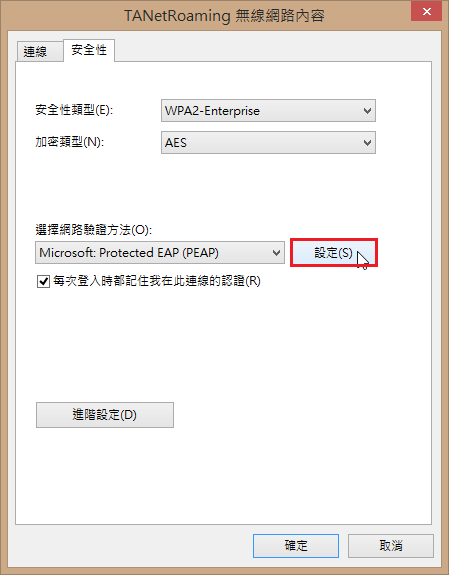Select the 安全性 tab
The height and width of the screenshot is (575, 449).
pyautogui.click(x=89, y=50)
